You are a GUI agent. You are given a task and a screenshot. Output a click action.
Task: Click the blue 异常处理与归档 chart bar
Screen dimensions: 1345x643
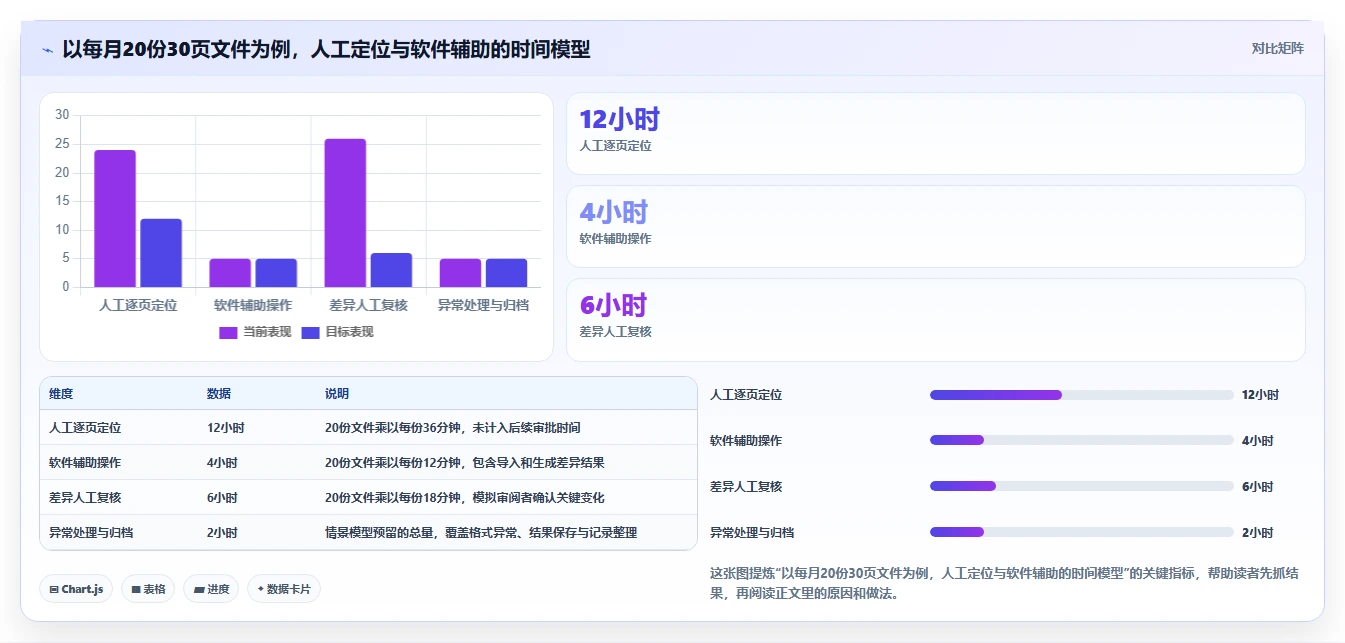coord(506,273)
